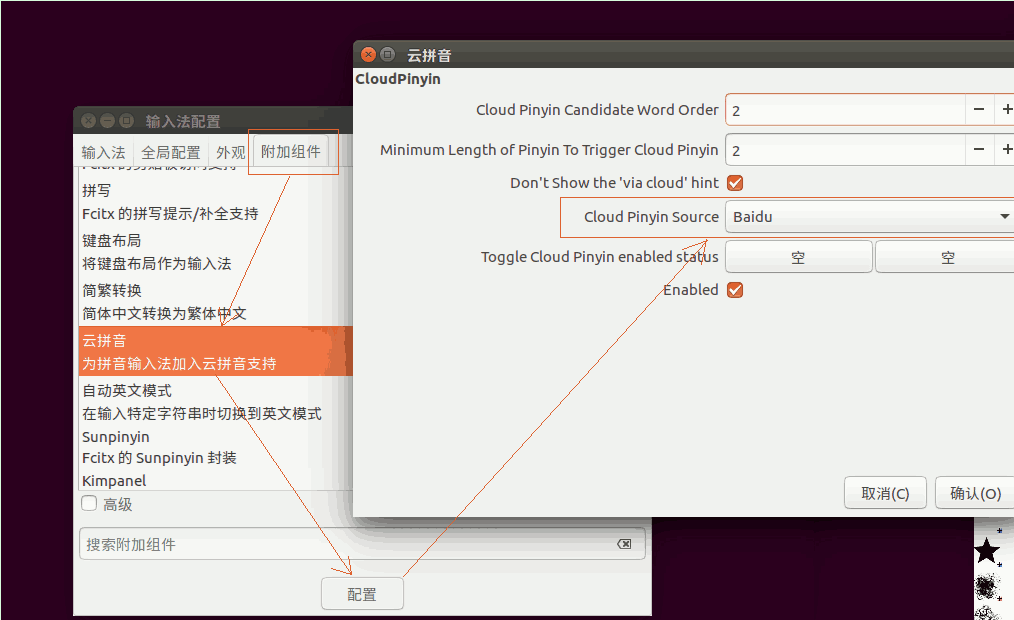This screenshot has height=620, width=1014.
Task: Click the 搜索附加组件 search box
Action: (362, 544)
